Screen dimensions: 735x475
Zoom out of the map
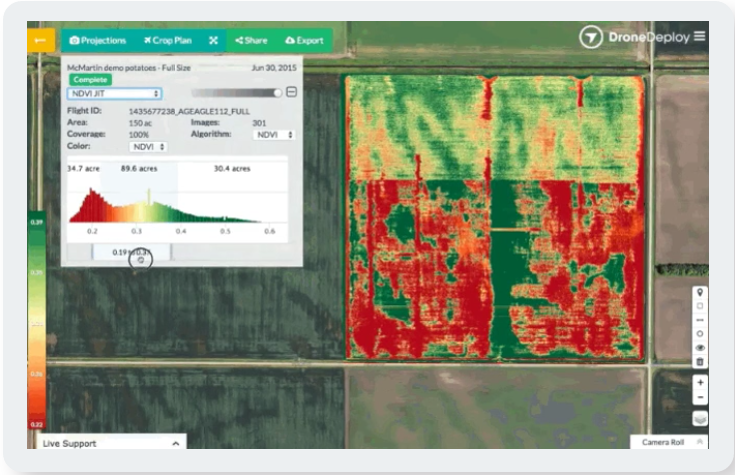click(x=699, y=397)
